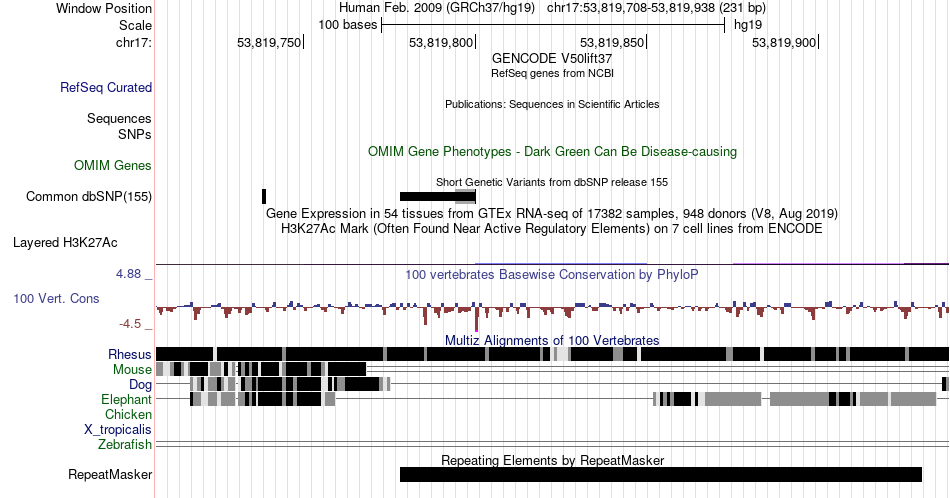The width and height of the screenshot is (950, 498).
Task: Click the 53,819,900 position ruler label
Action: [x=784, y=43]
